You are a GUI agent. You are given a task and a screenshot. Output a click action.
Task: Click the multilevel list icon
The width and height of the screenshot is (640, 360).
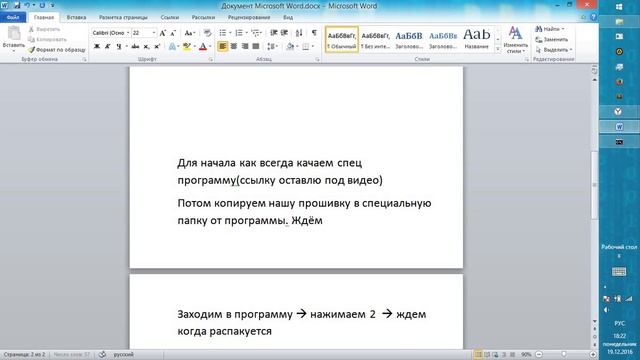[x=255, y=33]
